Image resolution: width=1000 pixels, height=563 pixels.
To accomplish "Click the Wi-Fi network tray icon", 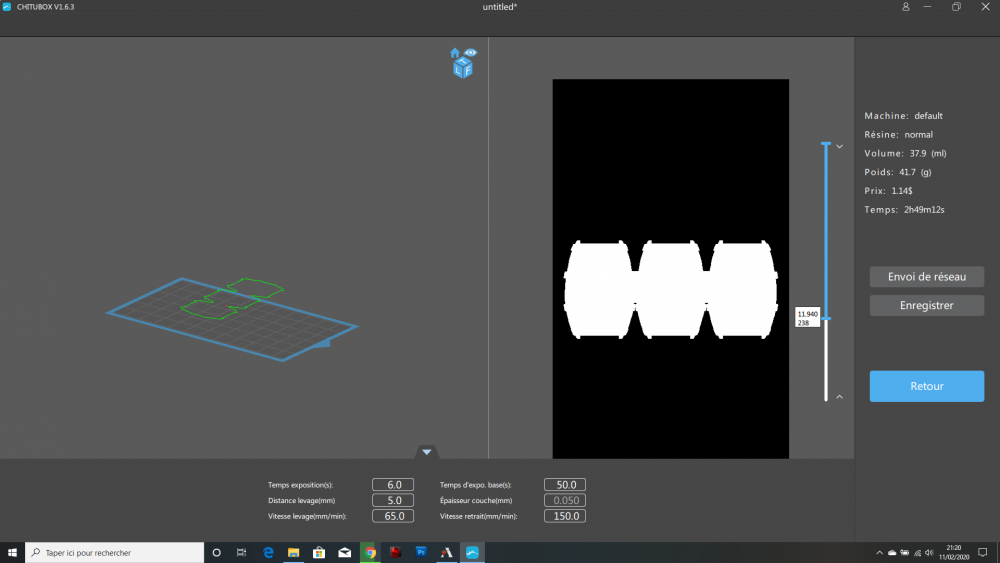I will click(x=917, y=553).
